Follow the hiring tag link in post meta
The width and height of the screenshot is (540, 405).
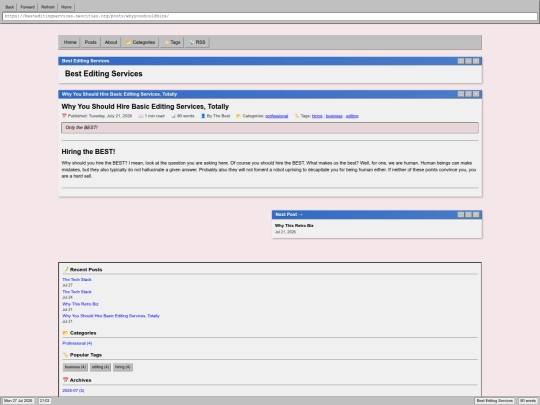click(317, 116)
